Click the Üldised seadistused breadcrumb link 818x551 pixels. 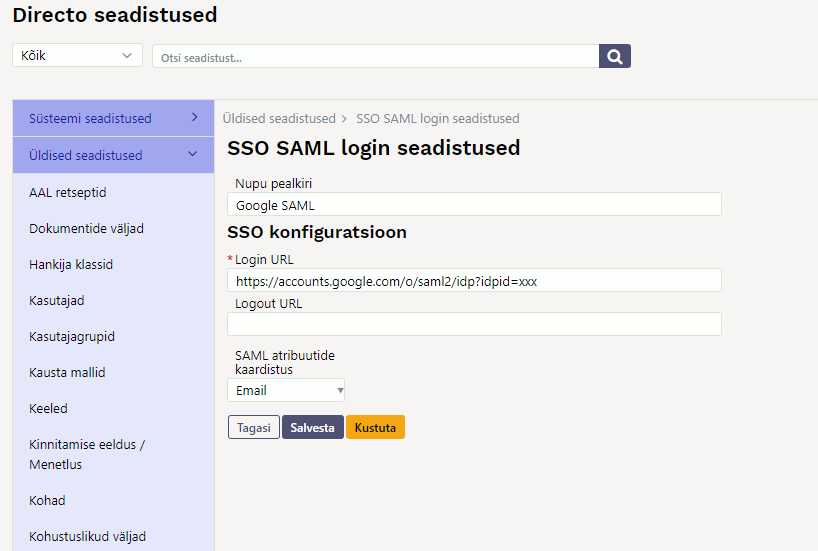coord(279,119)
